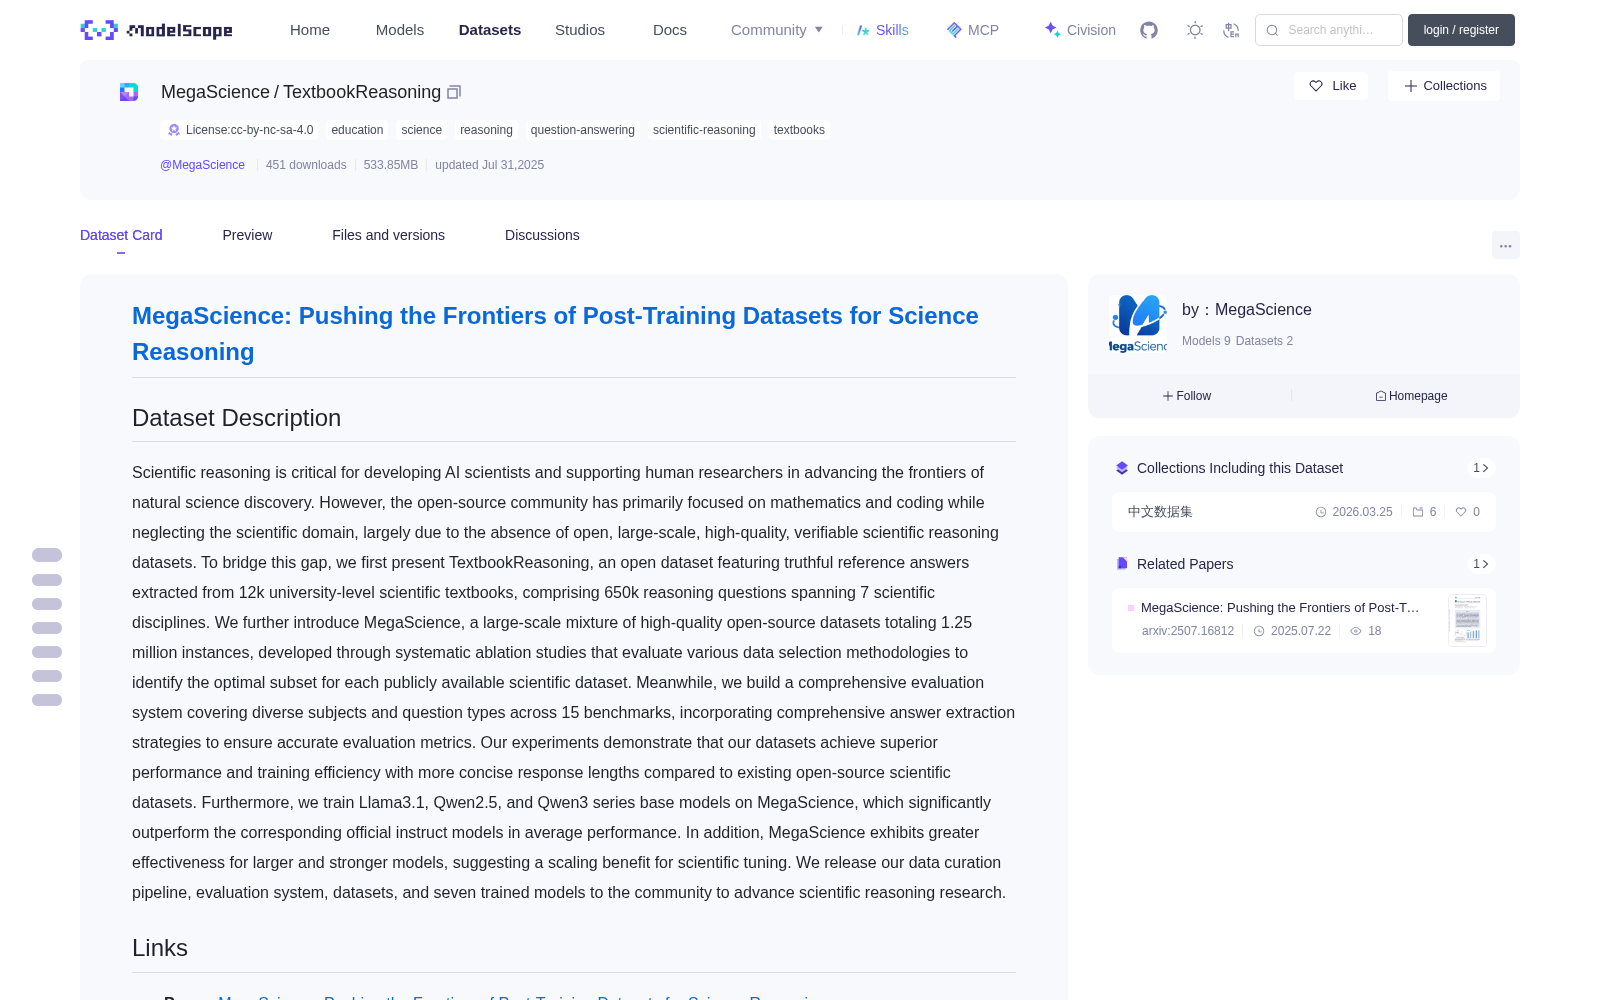Open the 中文数据集 collection

pyautogui.click(x=1304, y=512)
